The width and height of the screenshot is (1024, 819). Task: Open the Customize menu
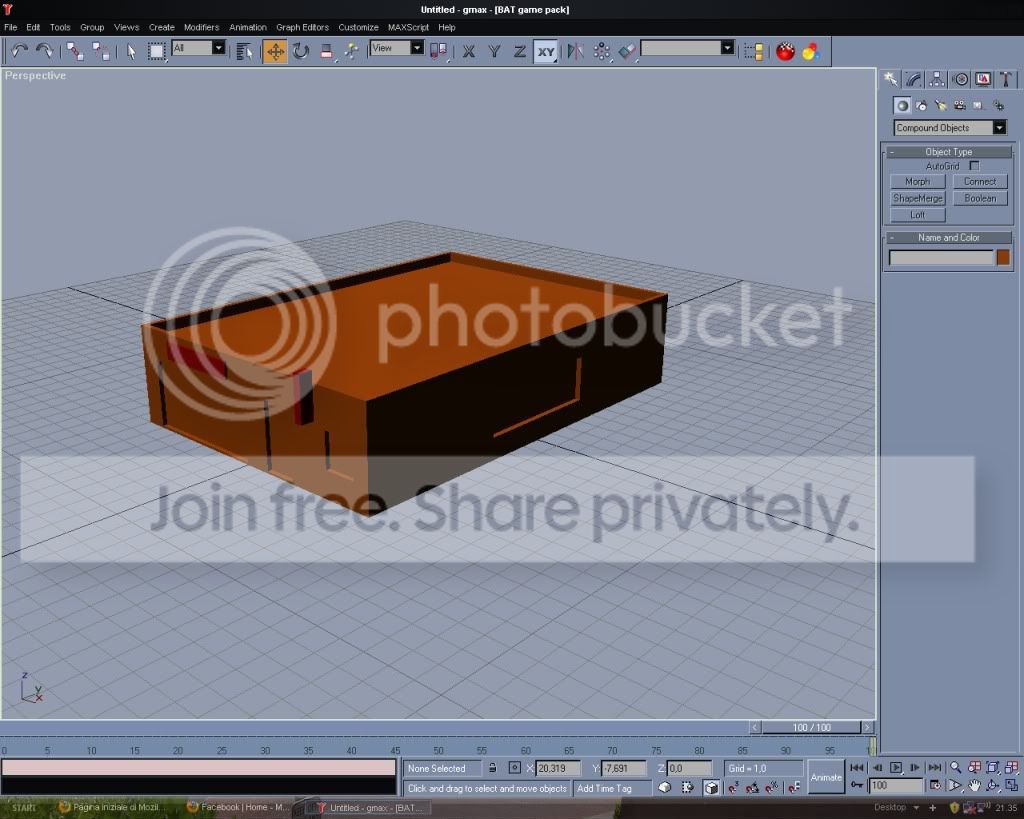pyautogui.click(x=359, y=27)
